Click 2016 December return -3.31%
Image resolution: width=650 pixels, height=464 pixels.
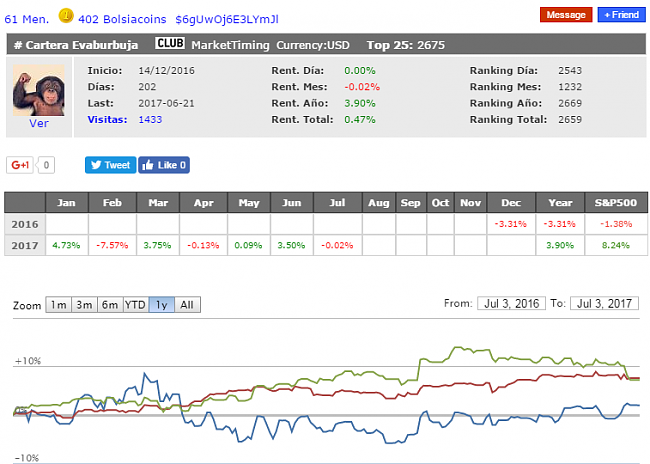point(511,224)
